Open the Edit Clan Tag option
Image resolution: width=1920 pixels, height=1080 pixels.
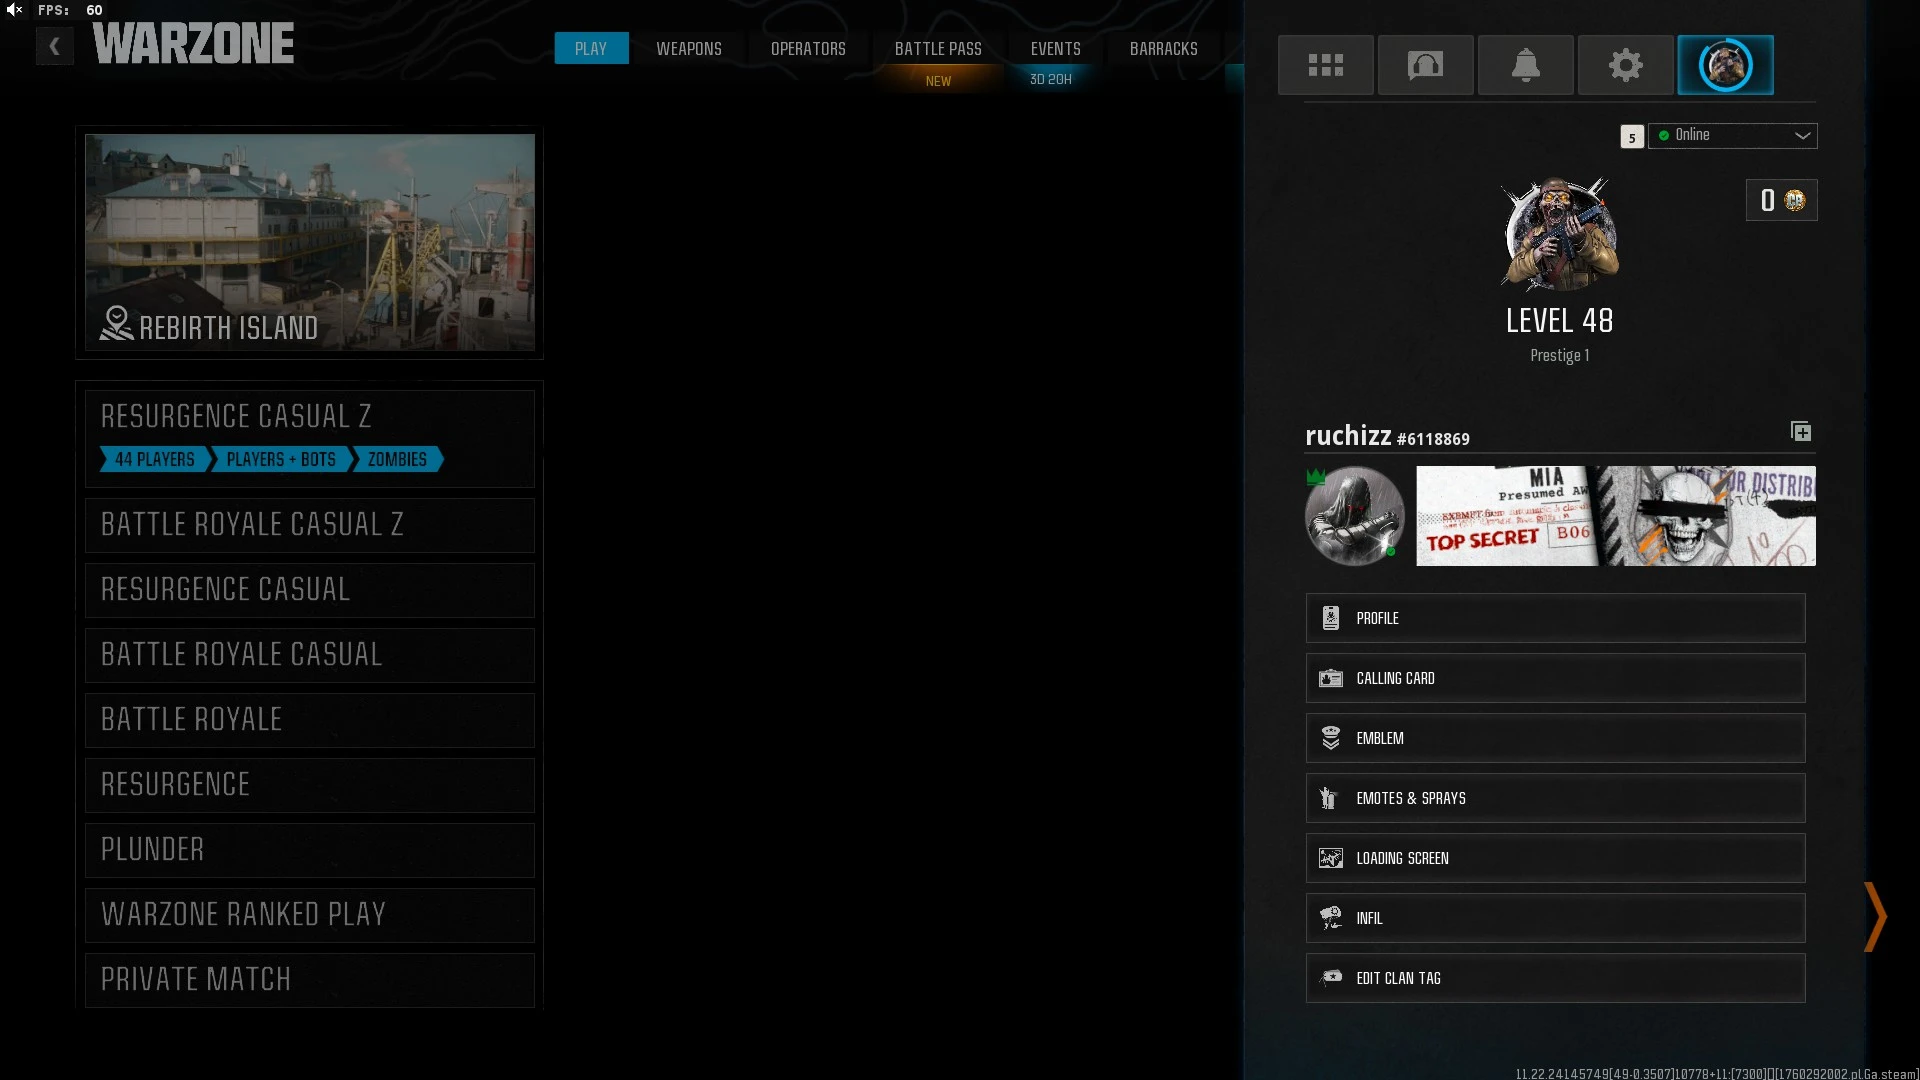tap(1555, 978)
